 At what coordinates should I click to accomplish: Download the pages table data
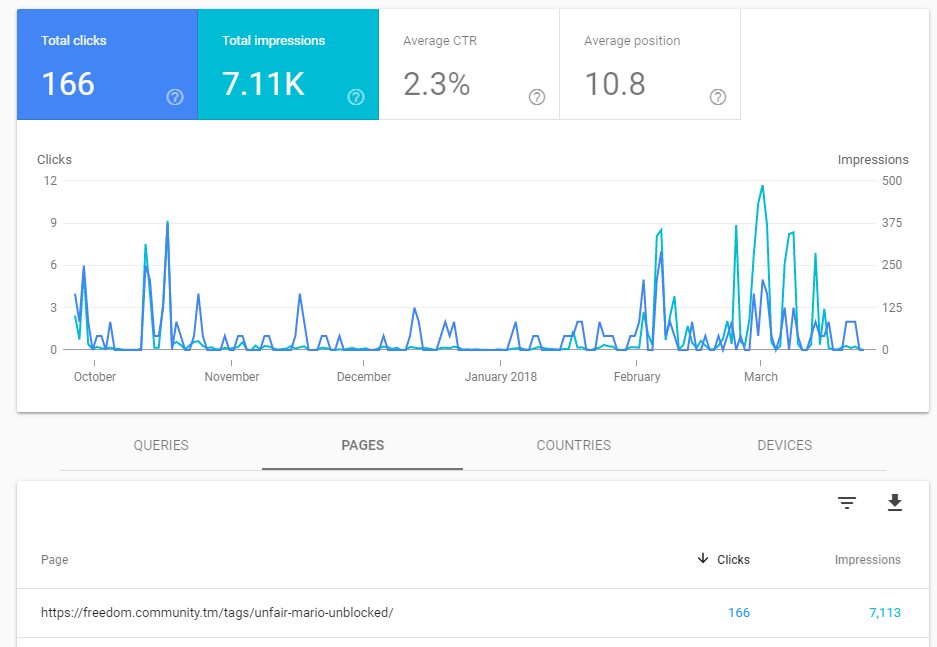(x=895, y=503)
